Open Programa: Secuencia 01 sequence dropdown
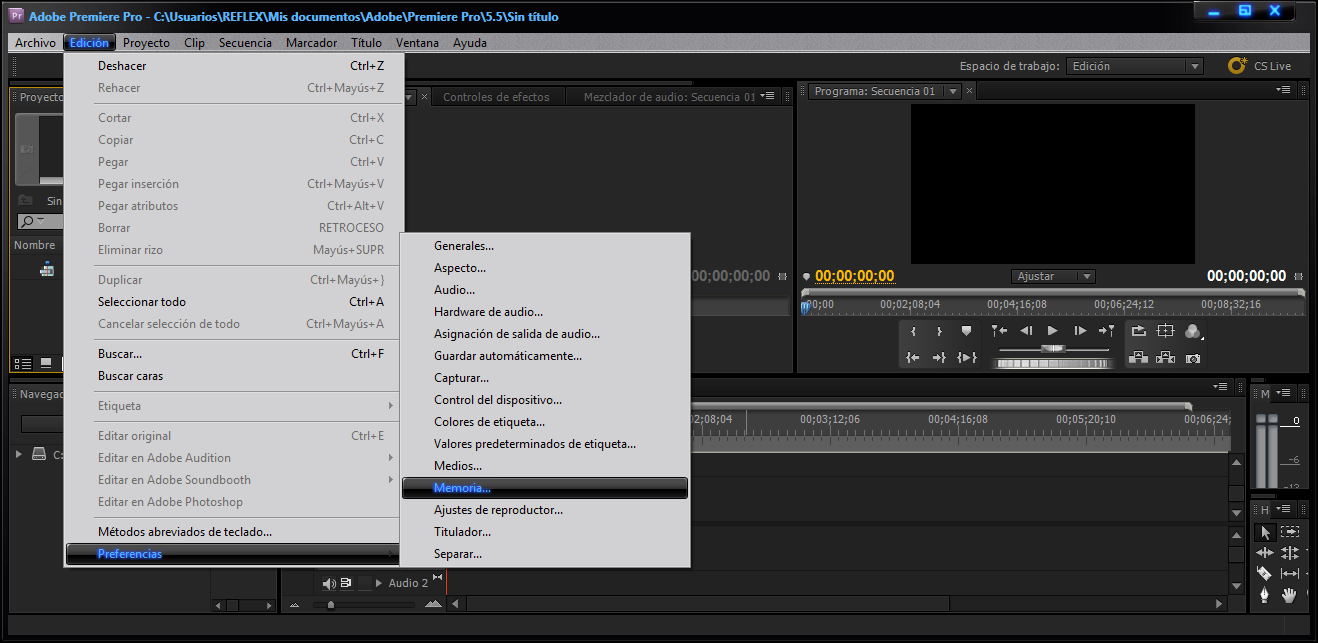 [953, 91]
